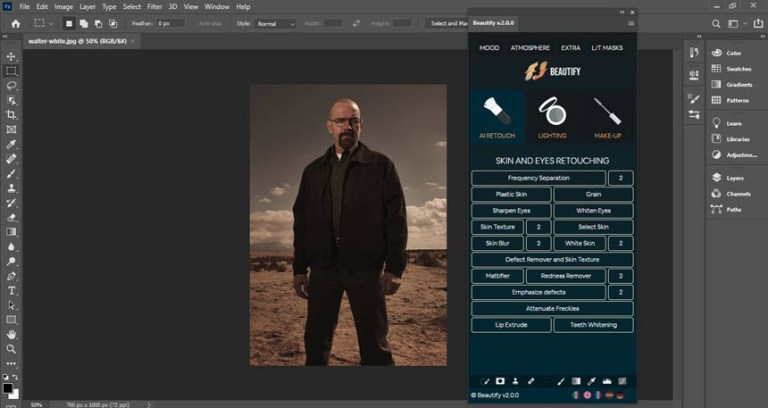Select the Clone Stamp tool in left toolbox
This screenshot has width=768, height=408.
click(11, 188)
